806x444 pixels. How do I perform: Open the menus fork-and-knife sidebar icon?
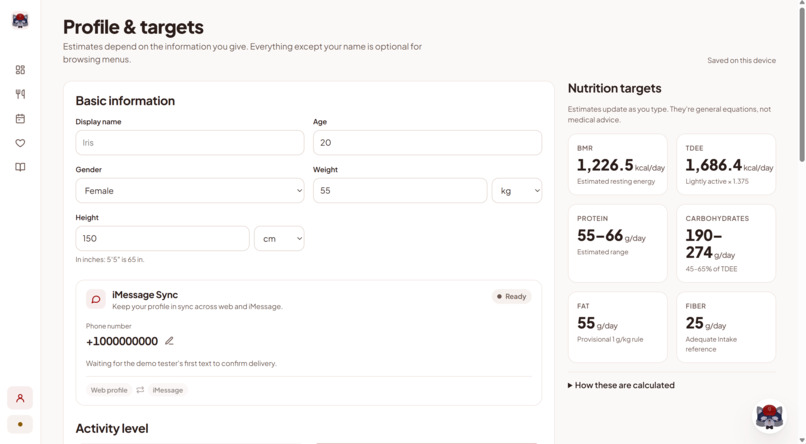pos(20,94)
